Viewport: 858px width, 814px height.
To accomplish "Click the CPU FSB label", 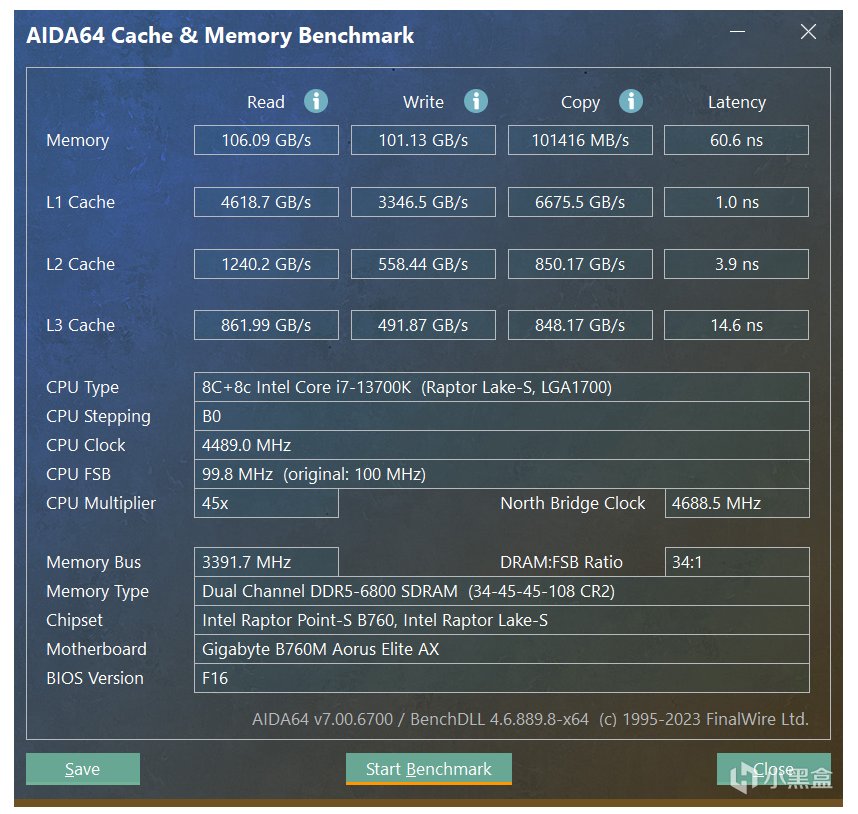I will (x=78, y=474).
